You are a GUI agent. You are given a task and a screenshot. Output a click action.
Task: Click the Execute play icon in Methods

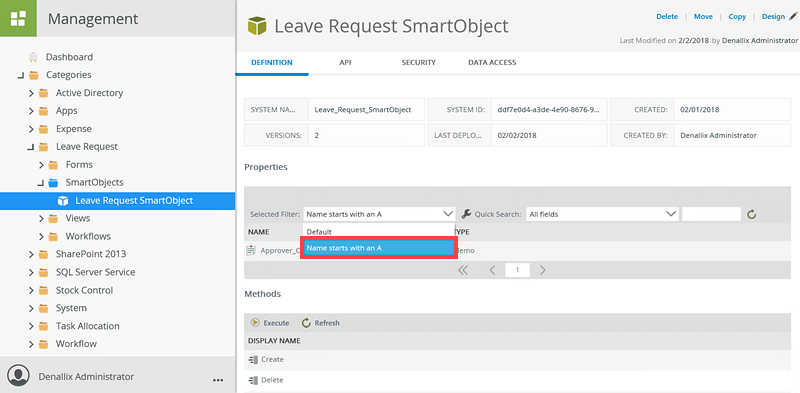(x=255, y=323)
